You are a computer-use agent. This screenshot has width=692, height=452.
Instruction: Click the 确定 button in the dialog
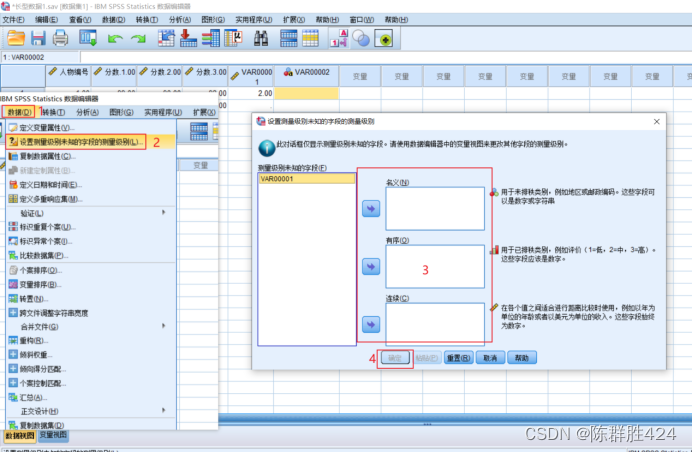tap(395, 358)
